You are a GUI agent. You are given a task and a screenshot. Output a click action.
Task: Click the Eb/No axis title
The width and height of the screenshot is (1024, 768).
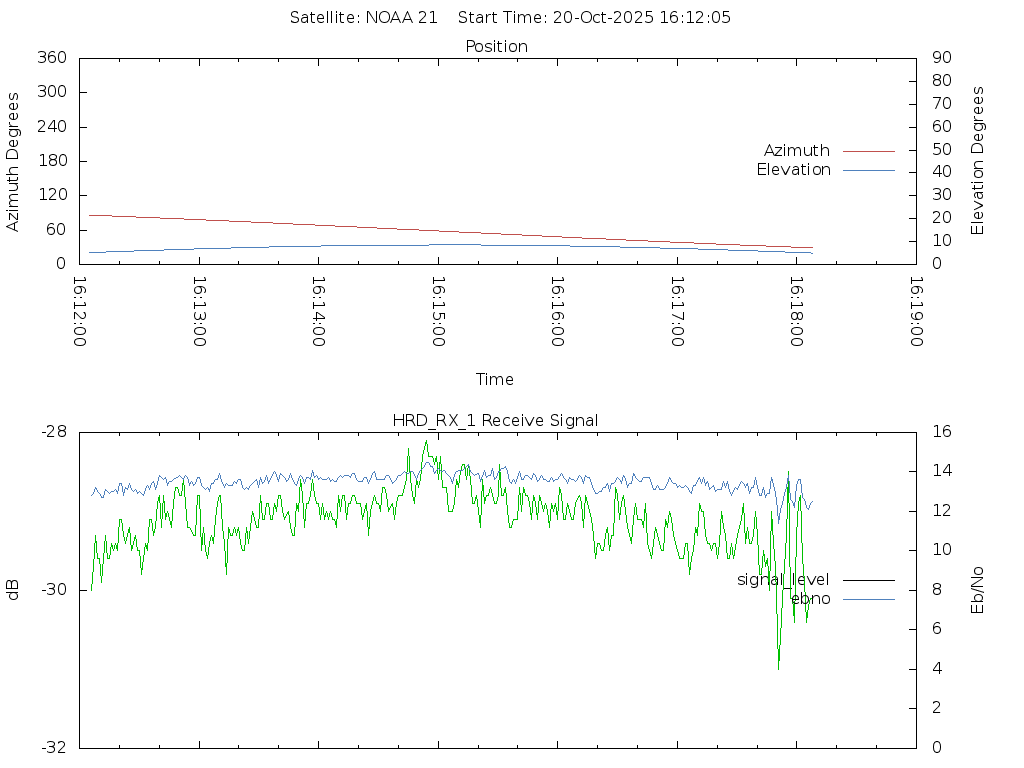[x=978, y=590]
